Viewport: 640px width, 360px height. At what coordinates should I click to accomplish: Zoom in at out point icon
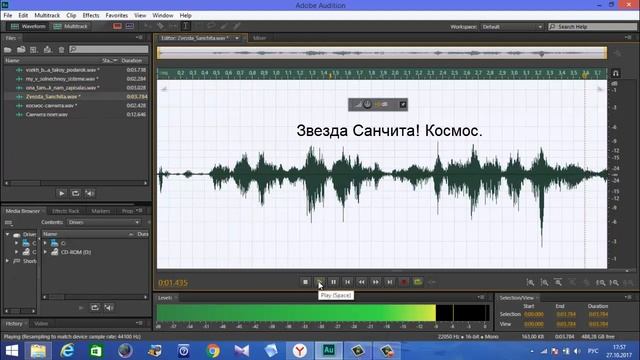pos(614,282)
